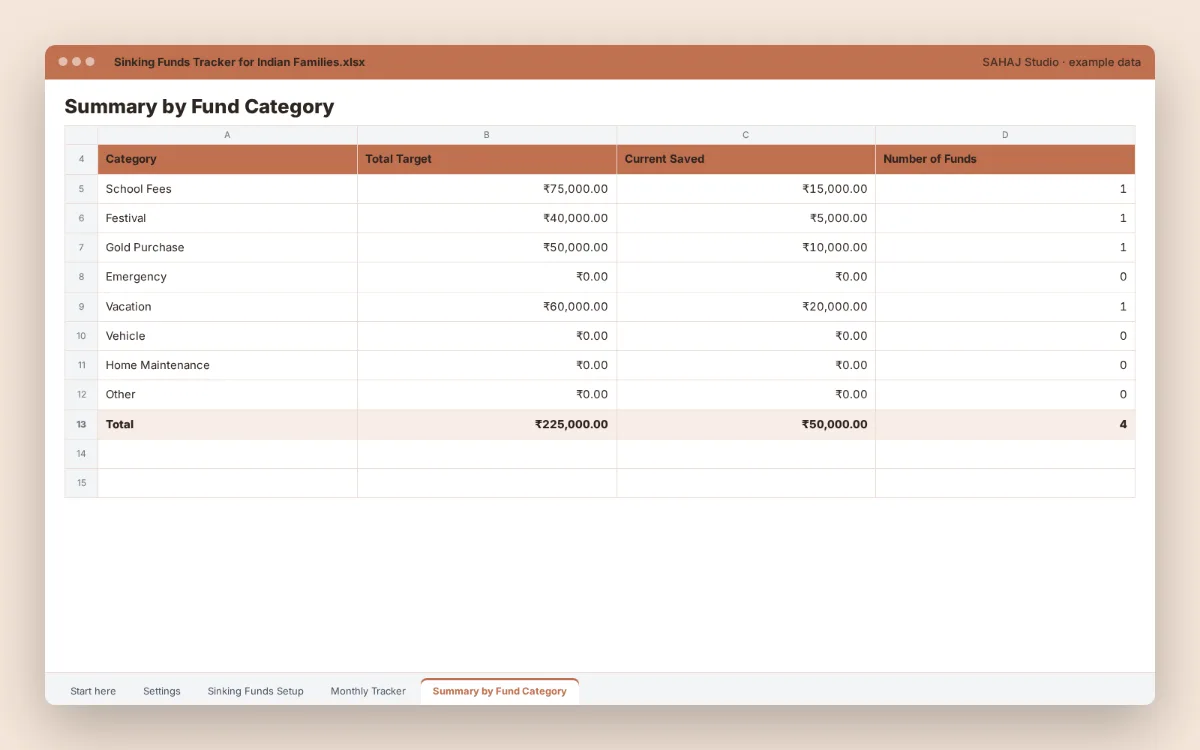Viewport: 1200px width, 750px height.
Task: Select row 14 header number
Action: tap(81, 453)
